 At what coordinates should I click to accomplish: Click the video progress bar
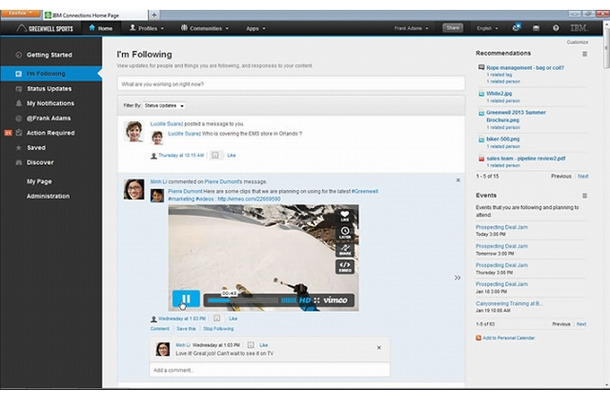243,300
